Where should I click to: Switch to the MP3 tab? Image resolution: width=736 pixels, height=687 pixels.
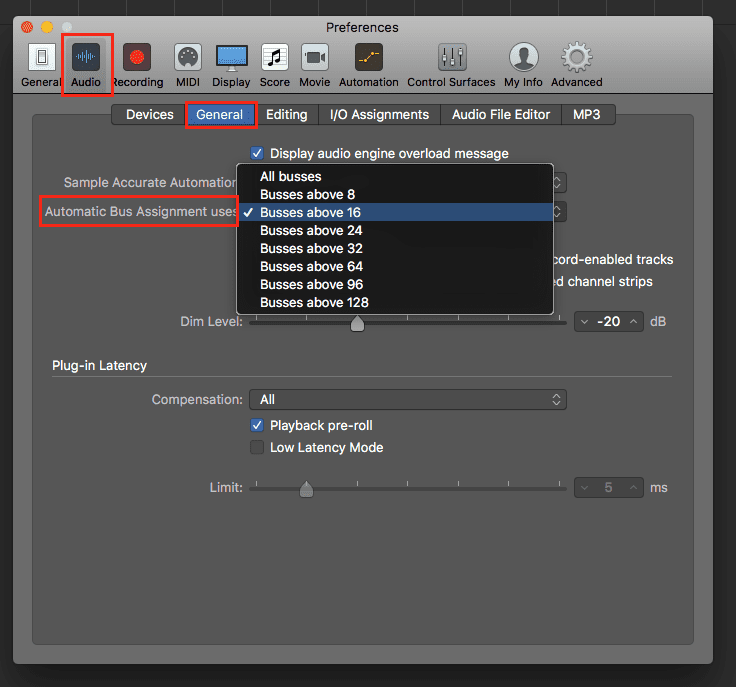(587, 114)
